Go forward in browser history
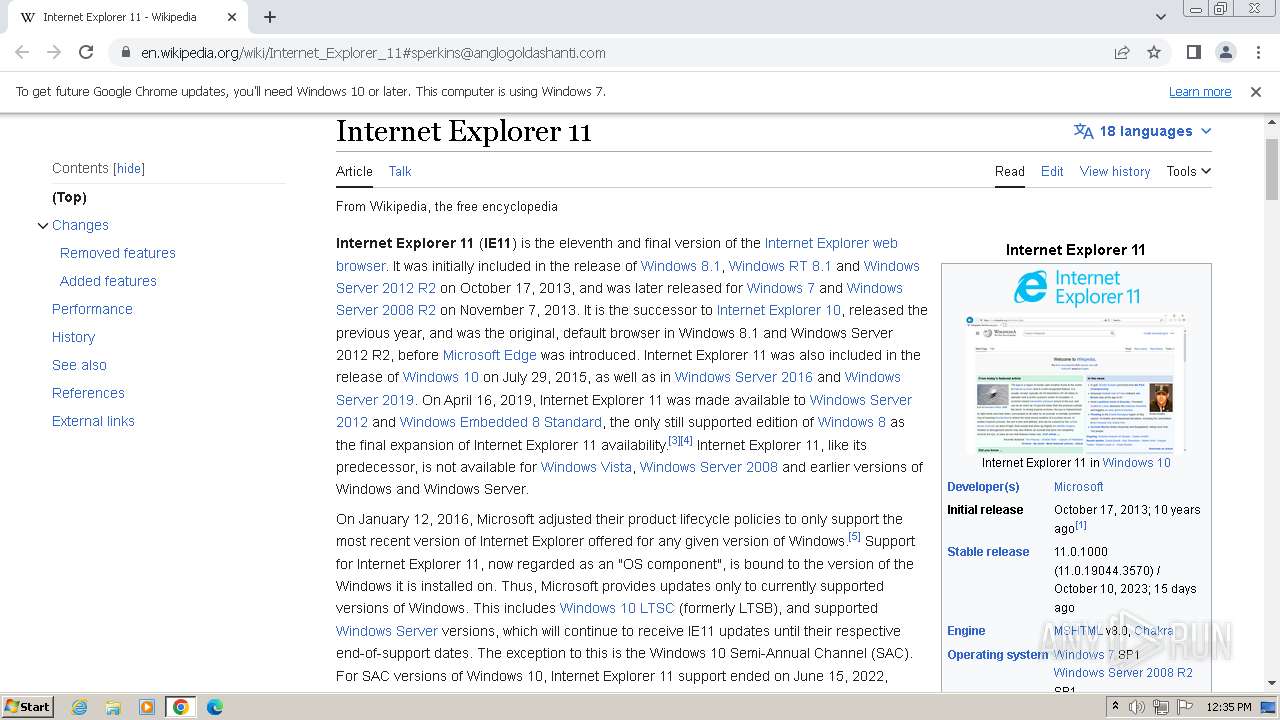Image resolution: width=1280 pixels, height=720 pixels. (x=54, y=53)
